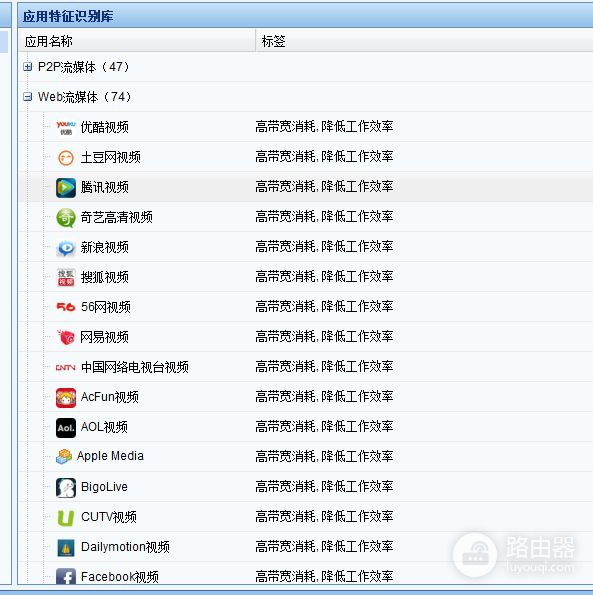The image size is (593, 595).
Task: Click the tag text in 搜狐视频 row
Action: 324,277
